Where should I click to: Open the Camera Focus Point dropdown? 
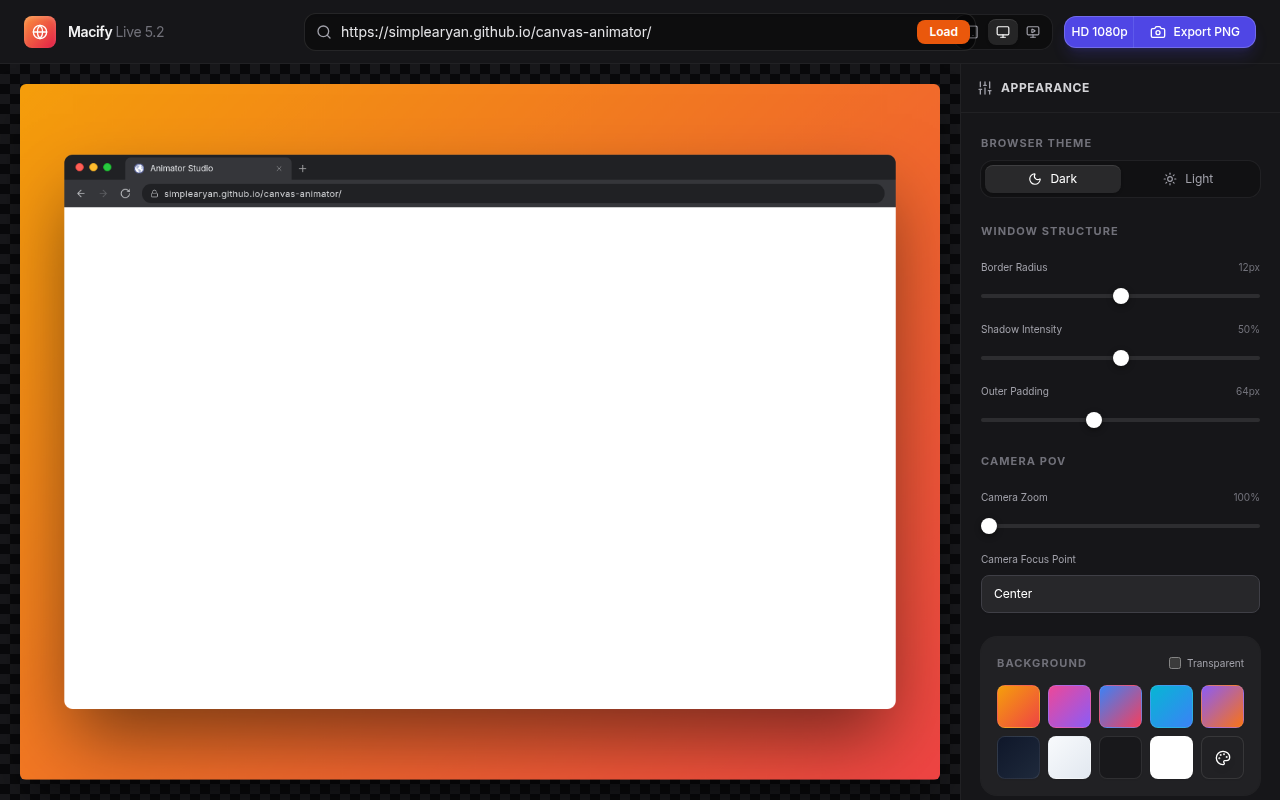[x=1120, y=594]
